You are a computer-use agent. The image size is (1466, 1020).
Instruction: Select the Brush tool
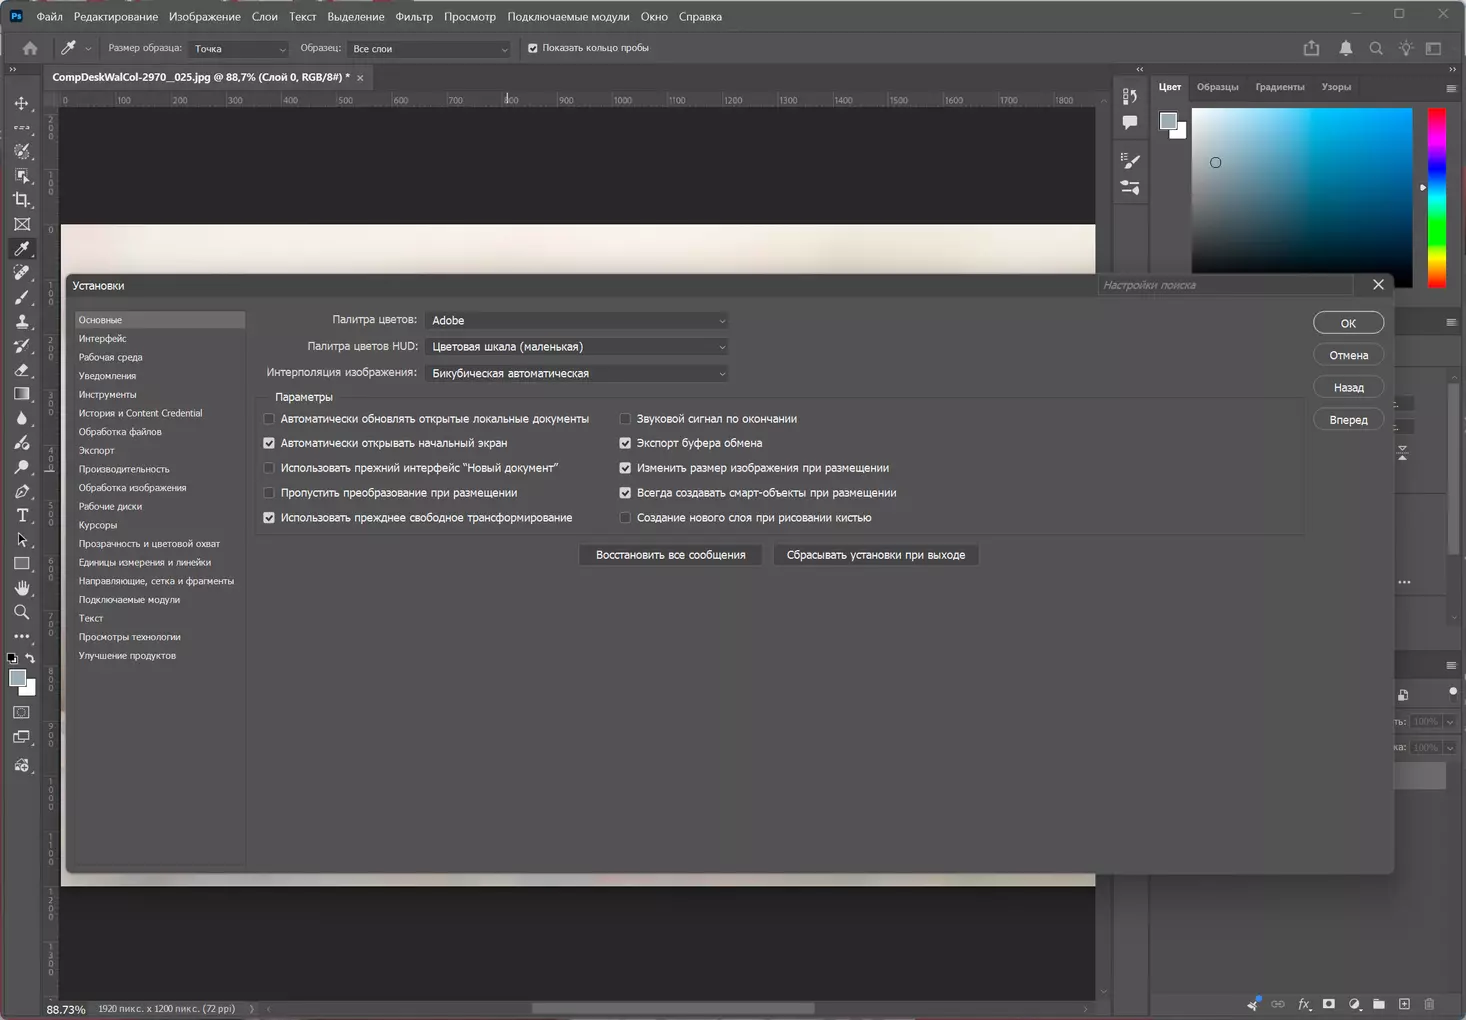click(x=22, y=297)
